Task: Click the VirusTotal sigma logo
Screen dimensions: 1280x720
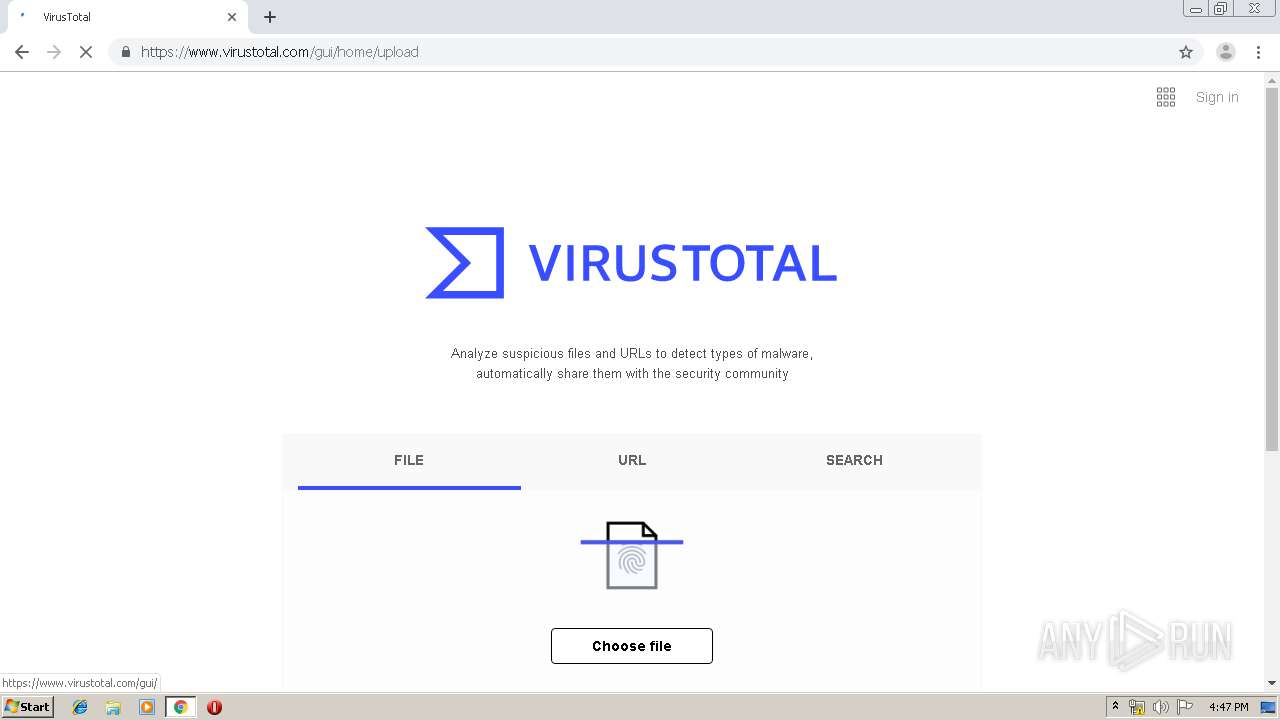Action: pyautogui.click(x=465, y=263)
